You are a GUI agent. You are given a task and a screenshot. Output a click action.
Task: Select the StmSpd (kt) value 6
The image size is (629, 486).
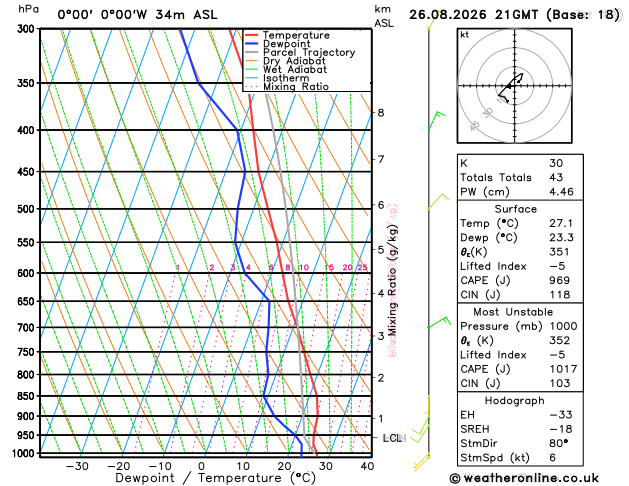(x=552, y=458)
